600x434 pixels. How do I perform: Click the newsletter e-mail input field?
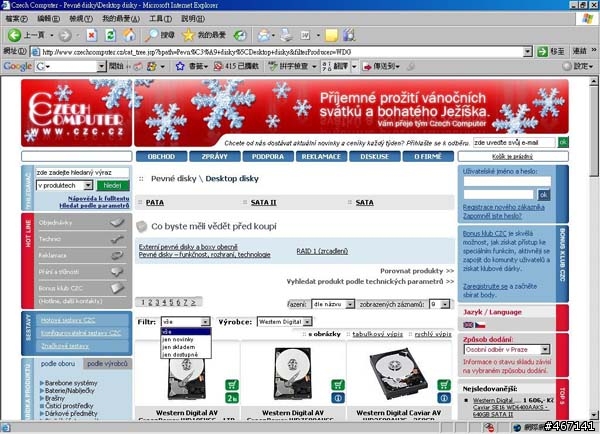[514, 142]
